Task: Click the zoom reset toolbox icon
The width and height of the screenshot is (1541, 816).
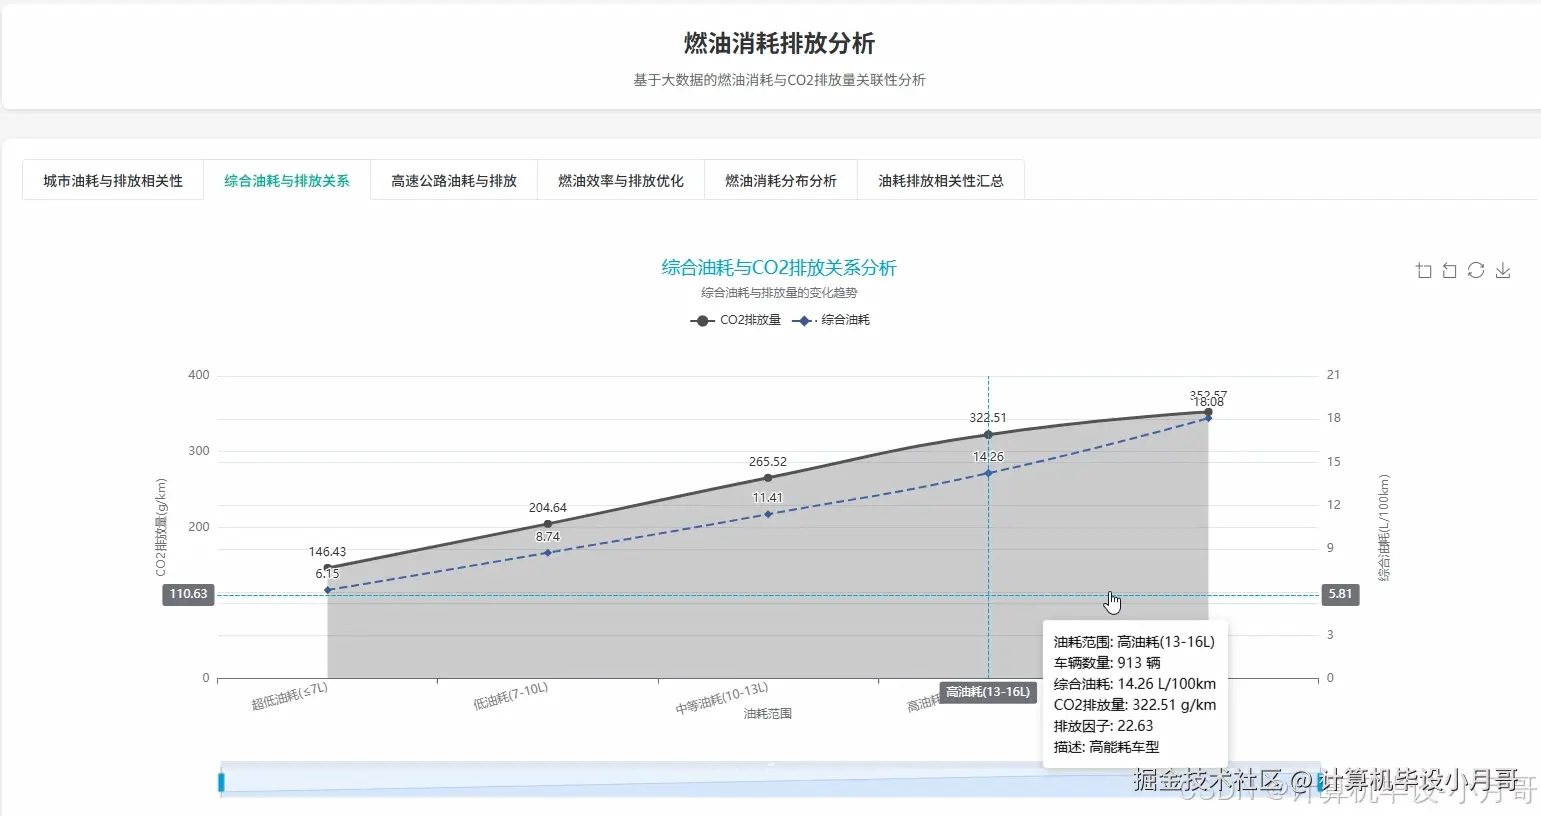Action: [x=1450, y=271]
